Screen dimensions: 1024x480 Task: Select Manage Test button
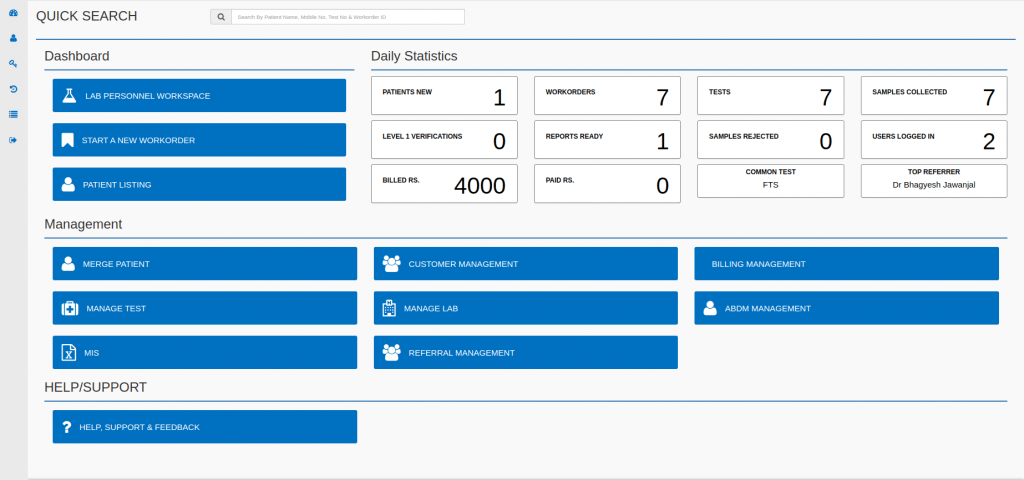coord(204,308)
